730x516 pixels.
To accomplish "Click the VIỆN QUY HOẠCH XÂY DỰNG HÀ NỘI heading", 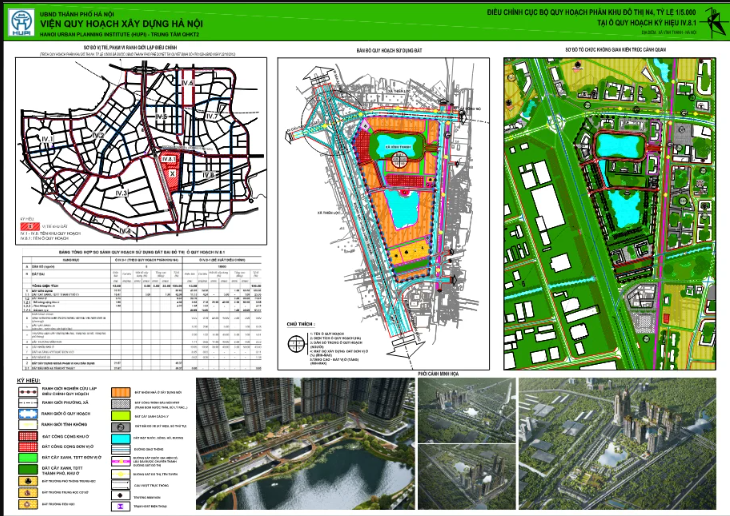I will tap(121, 24).
